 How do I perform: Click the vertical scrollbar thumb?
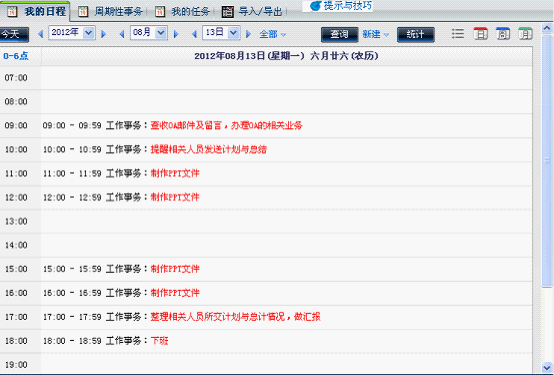(x=547, y=160)
